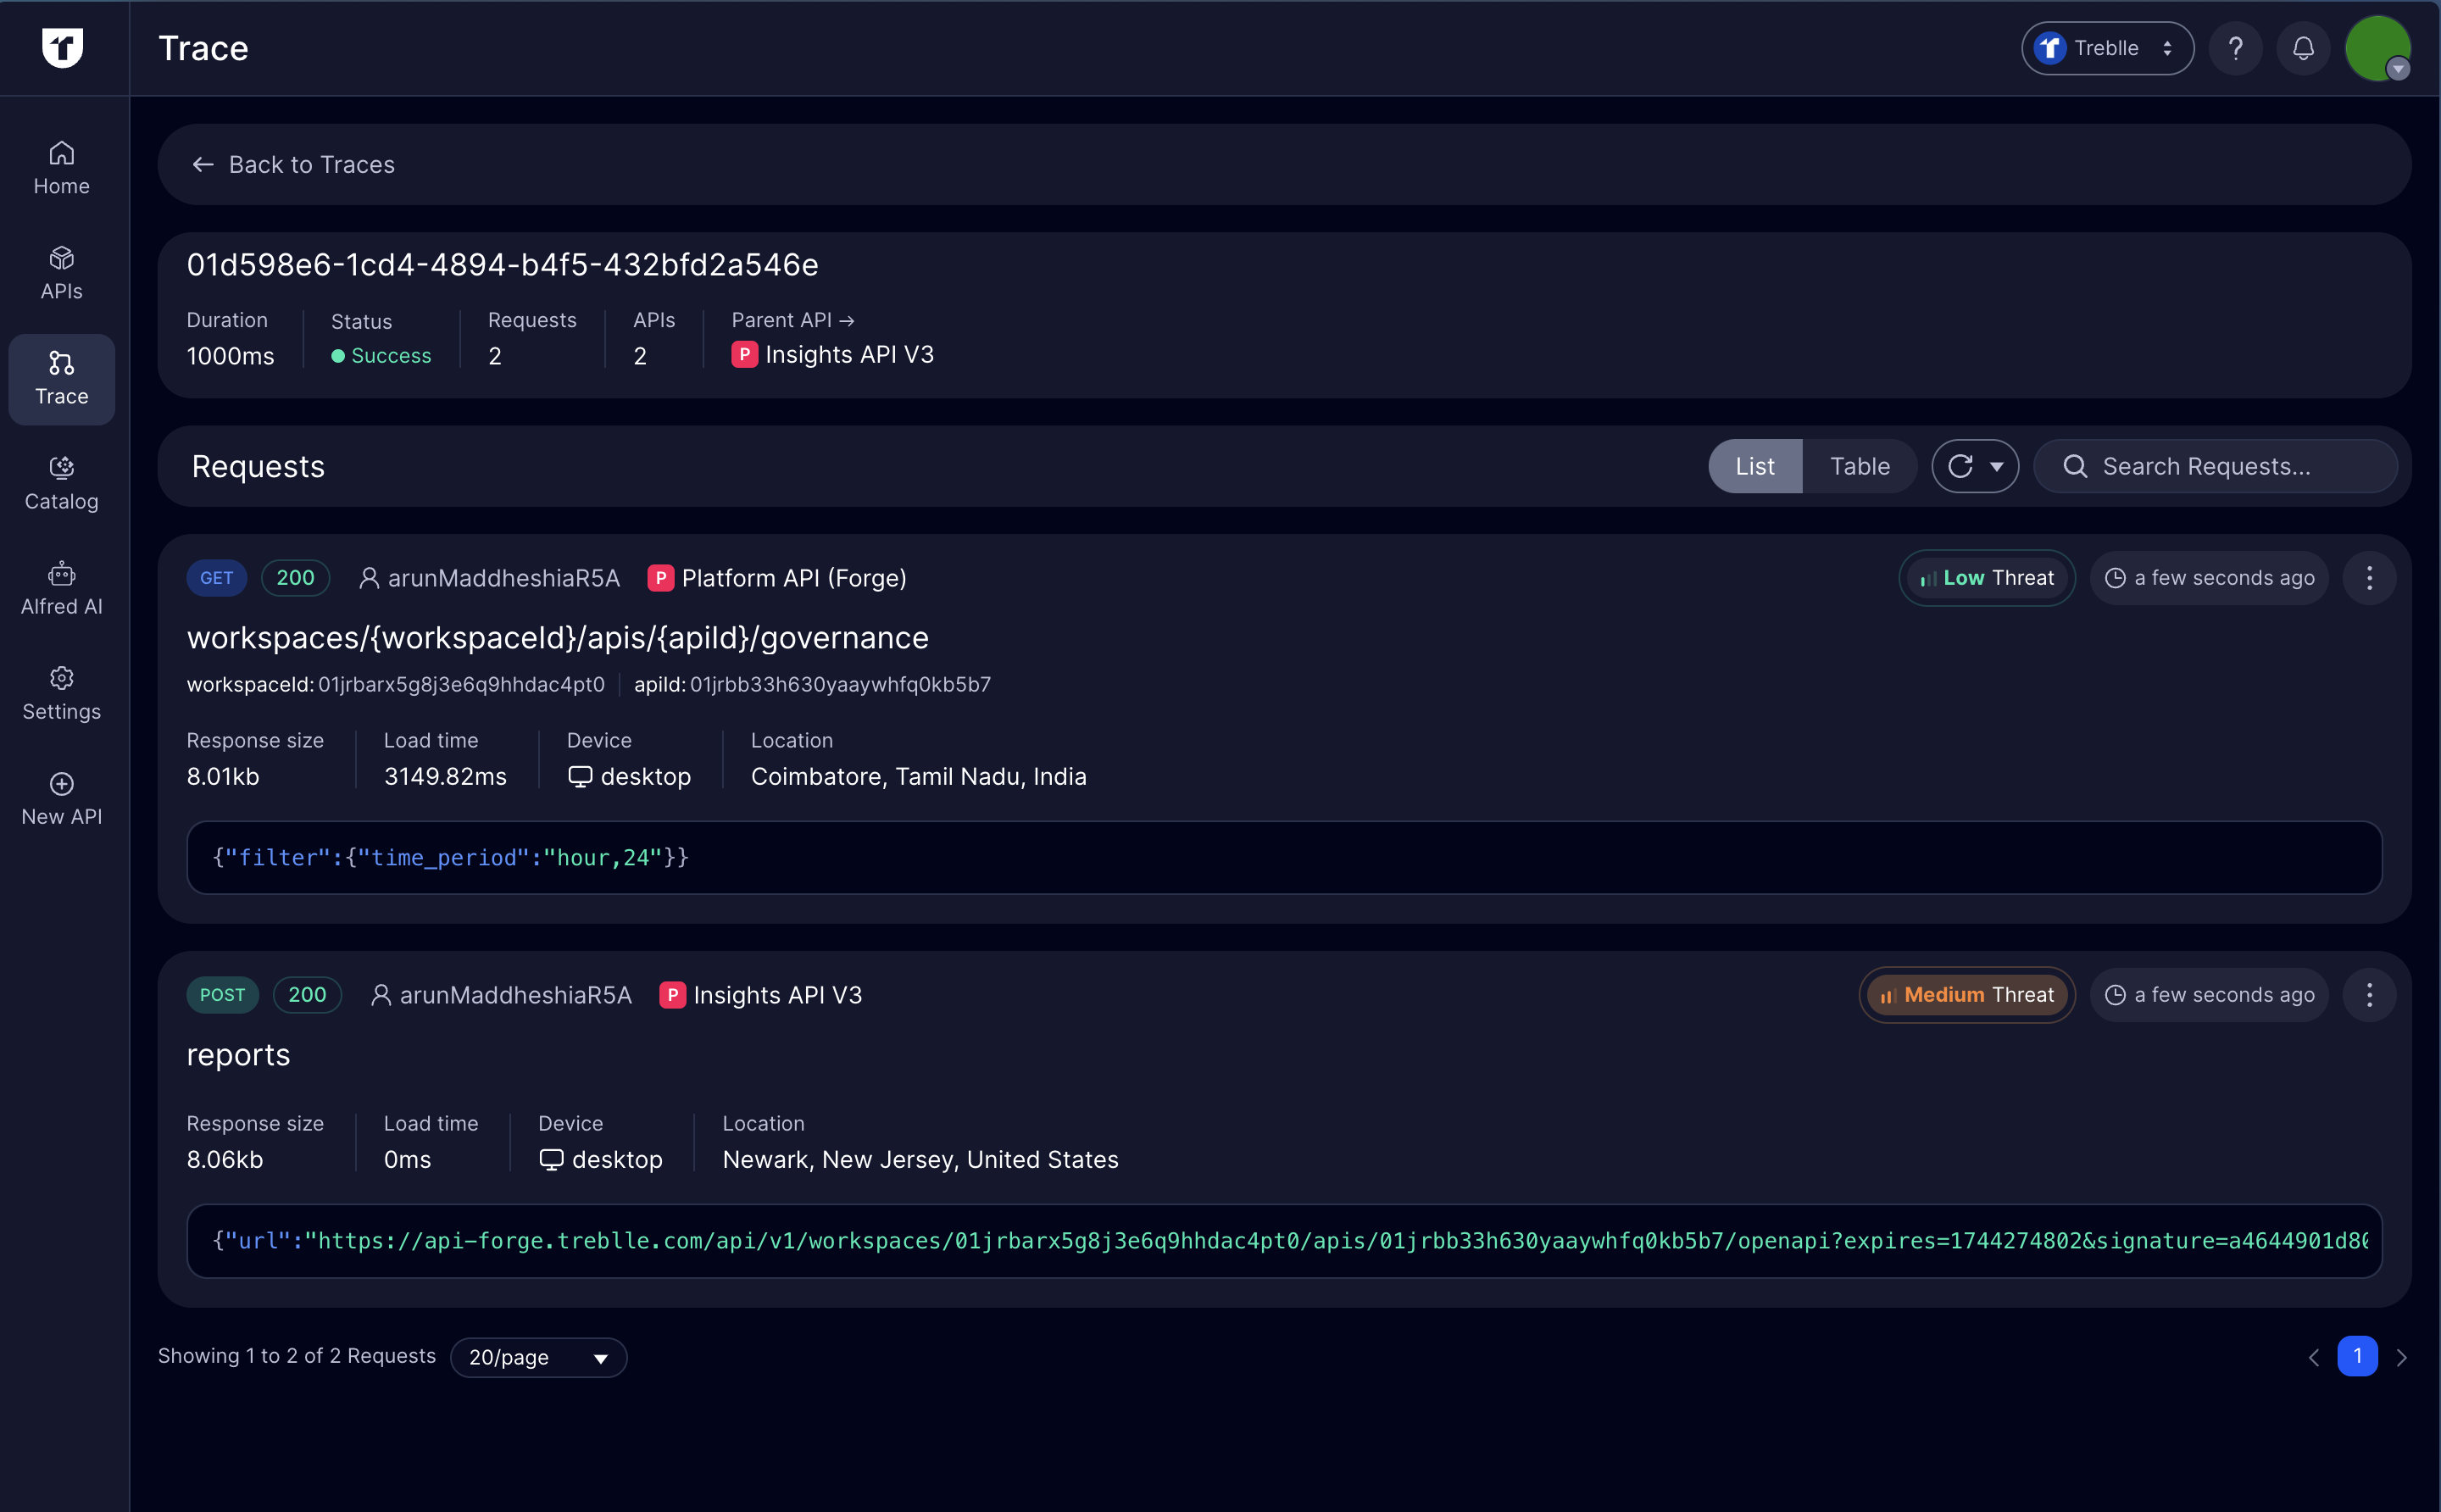The width and height of the screenshot is (2441, 1512).
Task: Open the help question mark icon
Action: coord(2235,48)
